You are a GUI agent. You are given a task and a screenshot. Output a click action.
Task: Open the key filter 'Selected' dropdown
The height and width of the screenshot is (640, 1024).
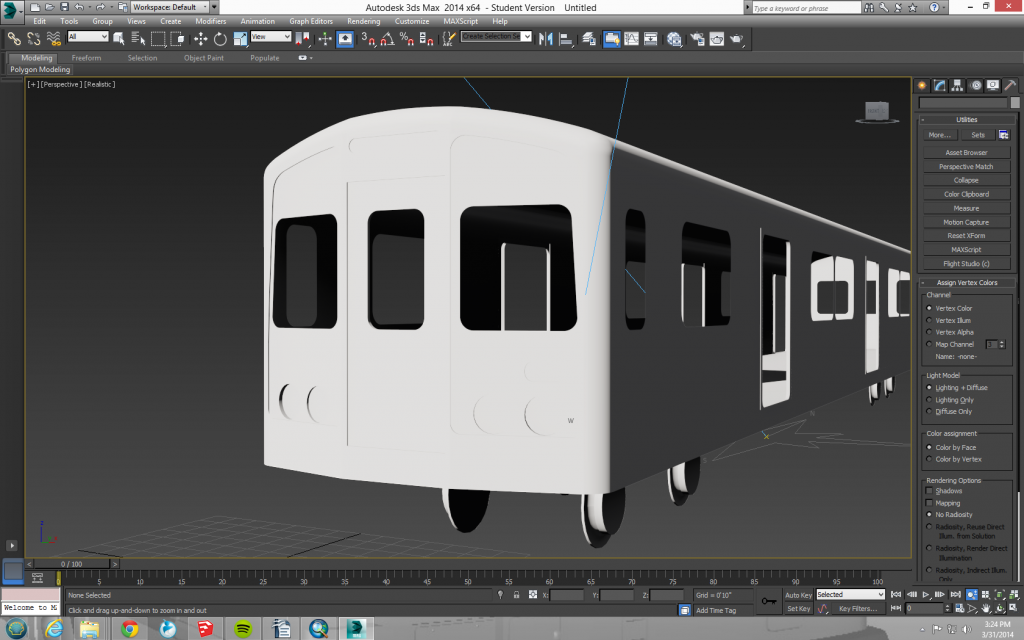(850, 595)
